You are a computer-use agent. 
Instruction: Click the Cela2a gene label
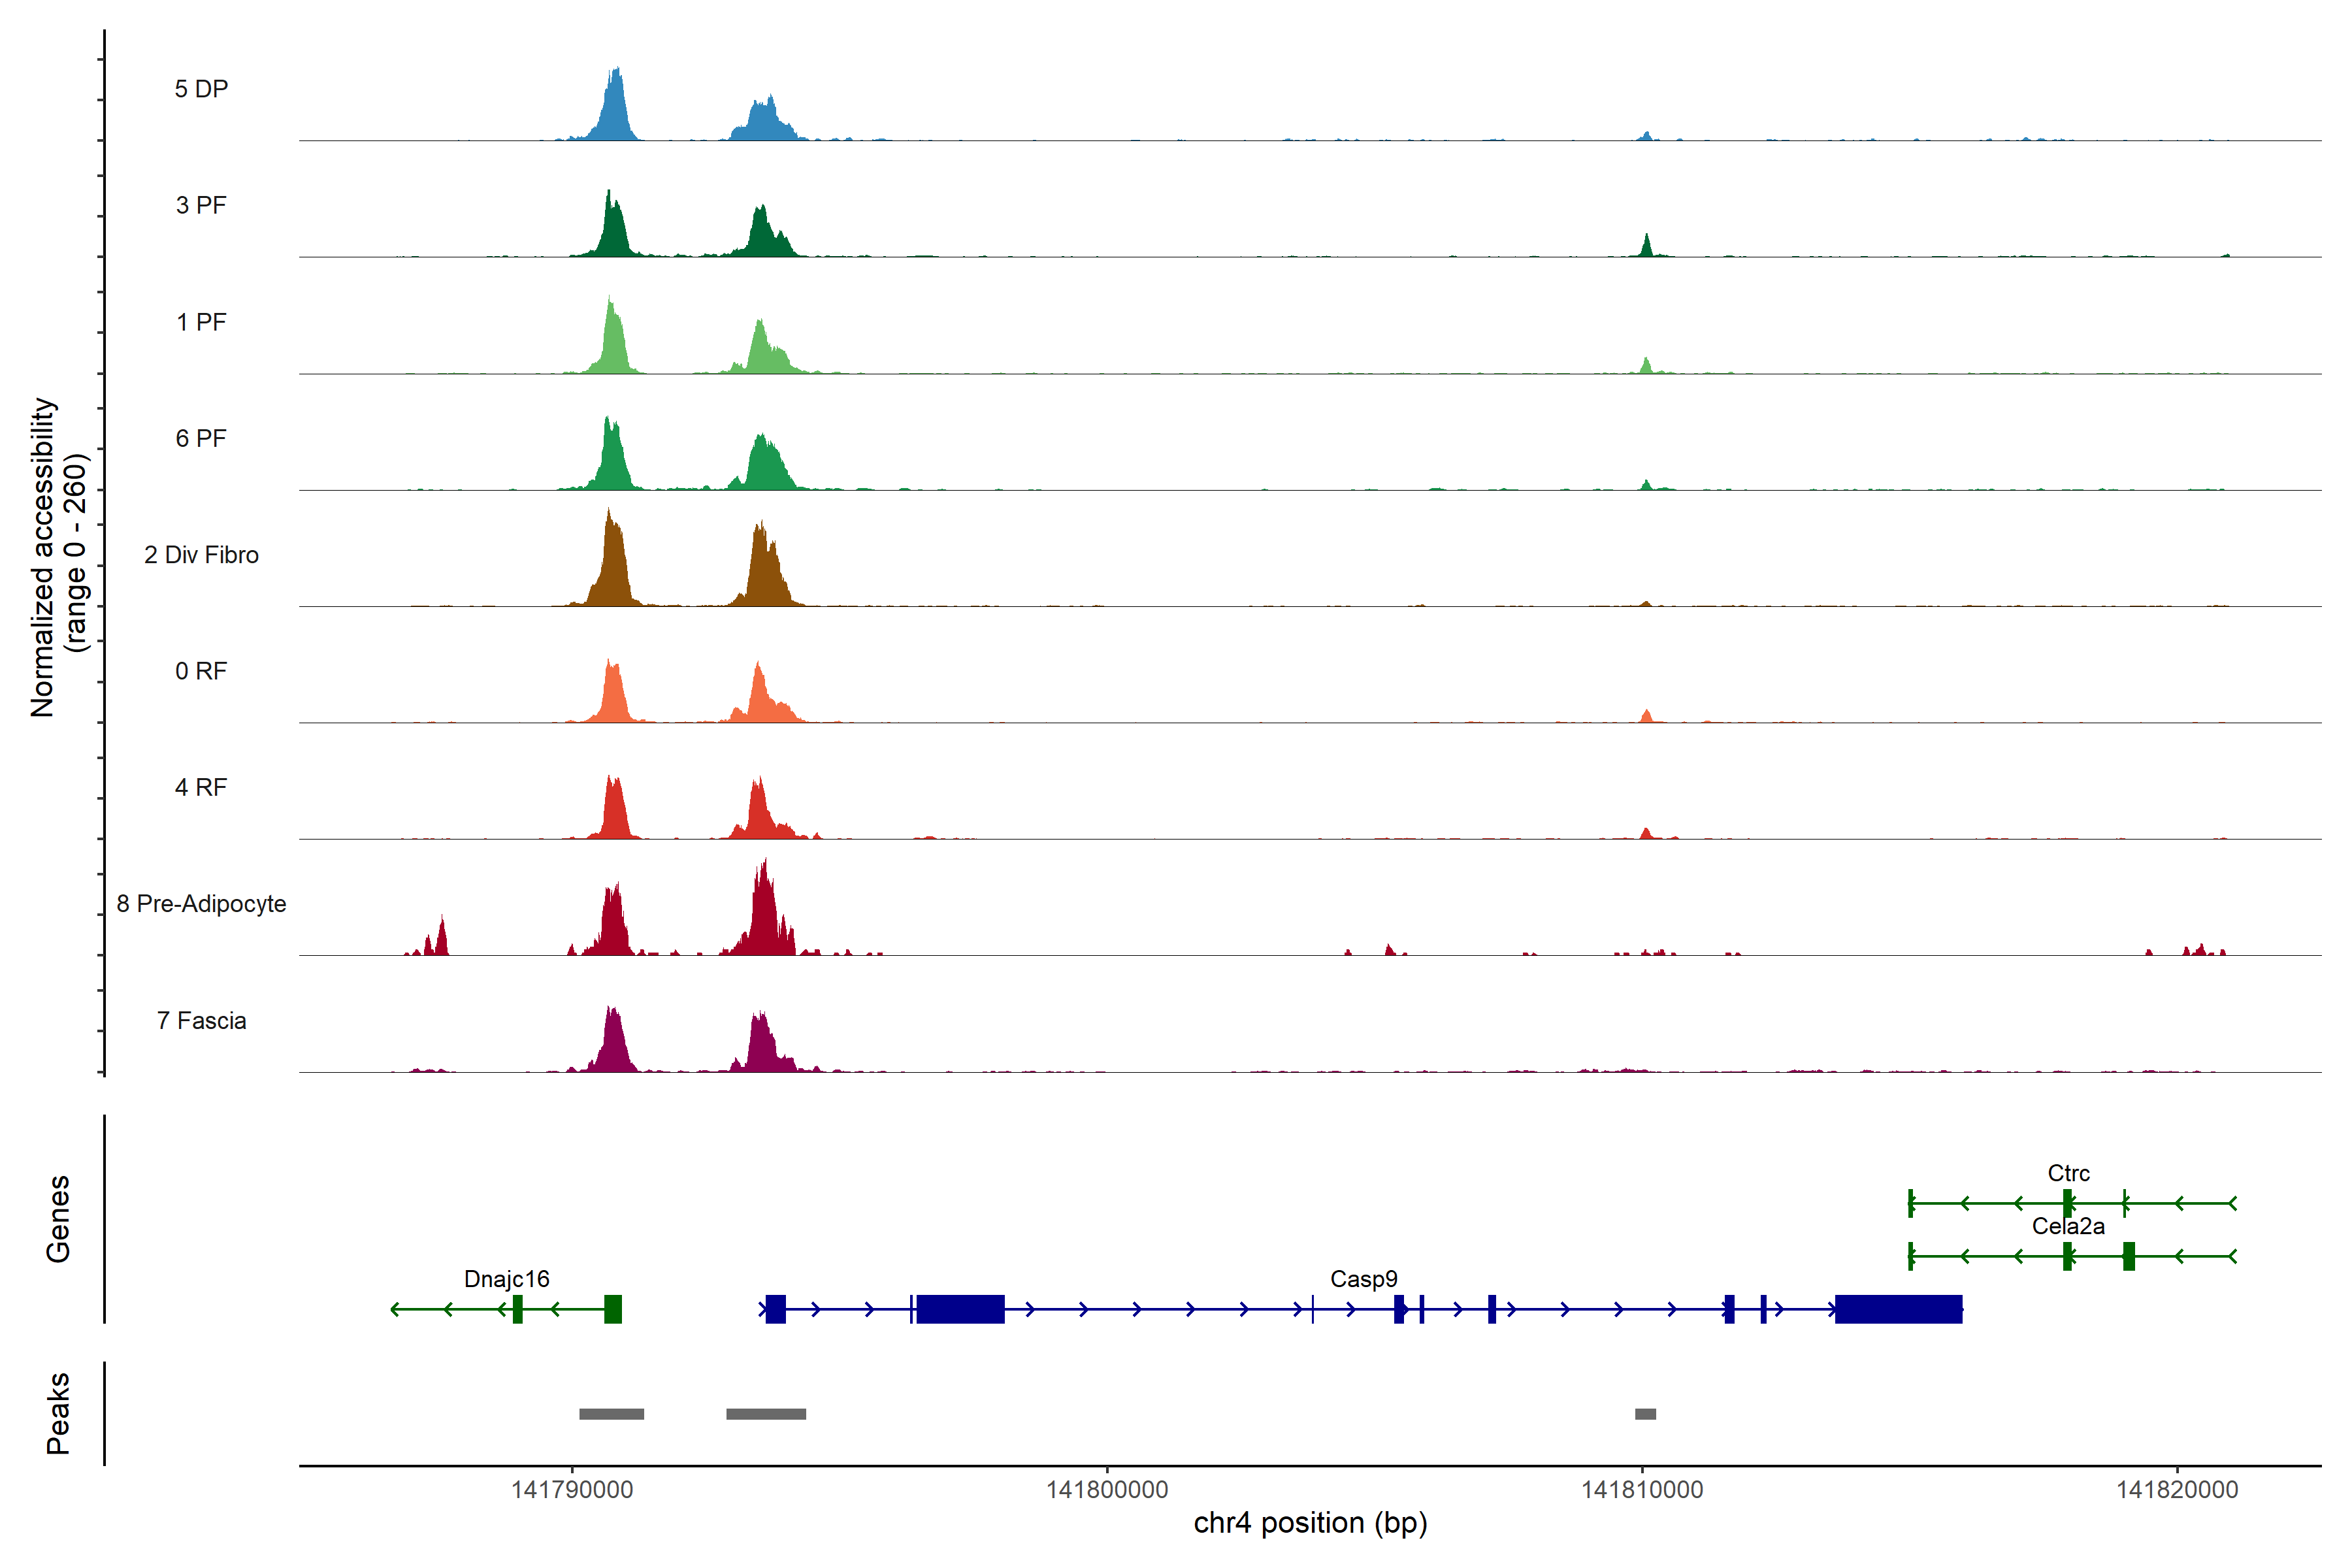pos(2068,1226)
